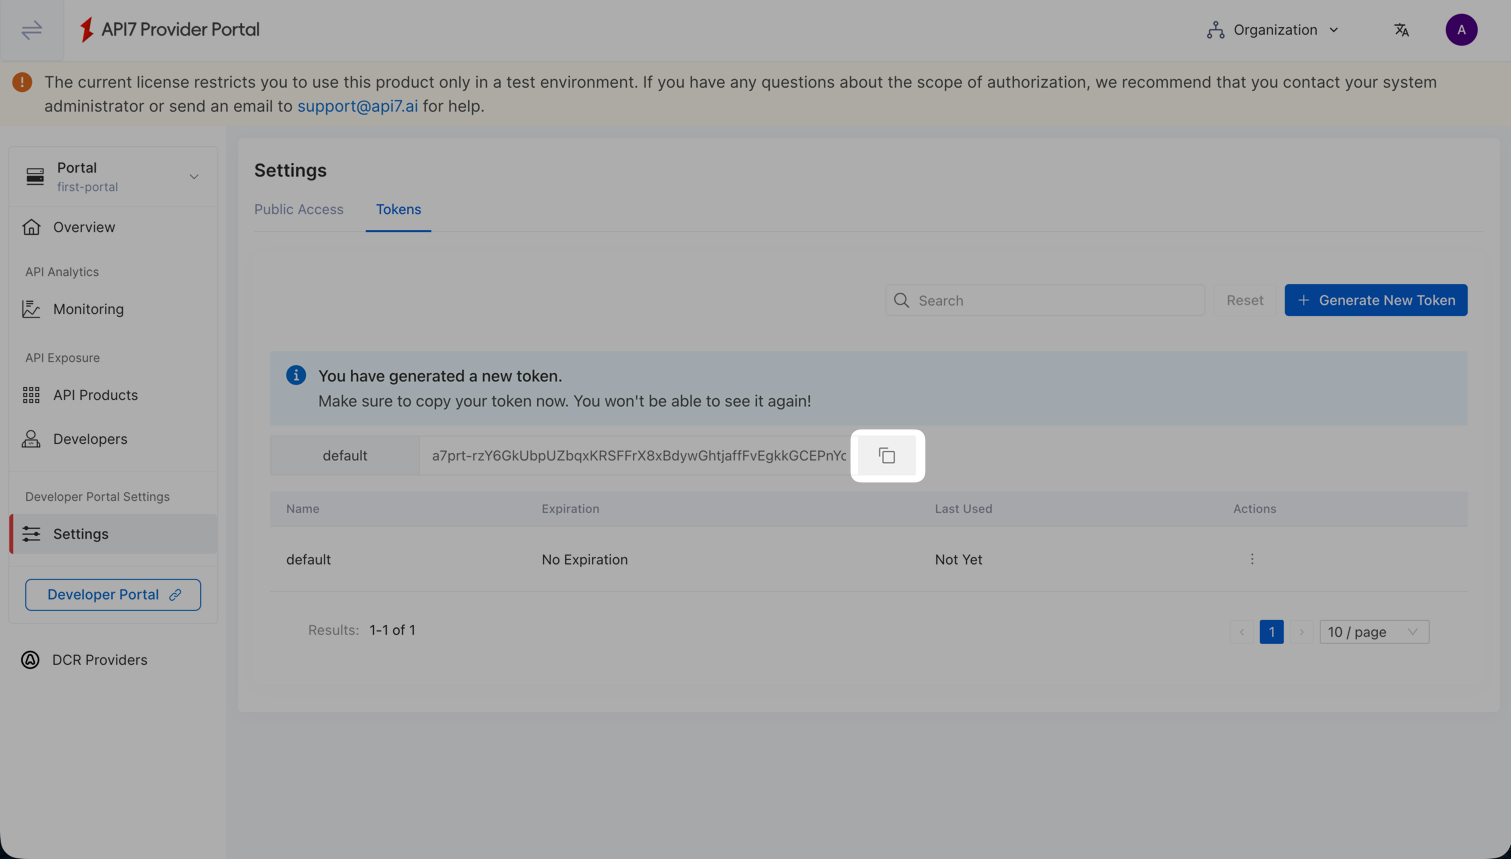Open the 10 / page size dropdown
This screenshot has width=1511, height=859.
(1373, 632)
